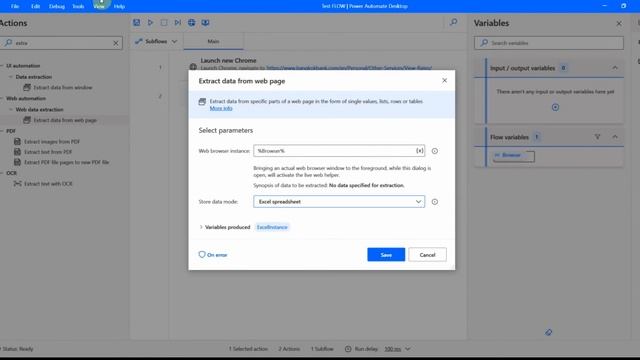Click the Save flow toolbar icon
The width and height of the screenshot is (640, 360).
(x=137, y=22)
